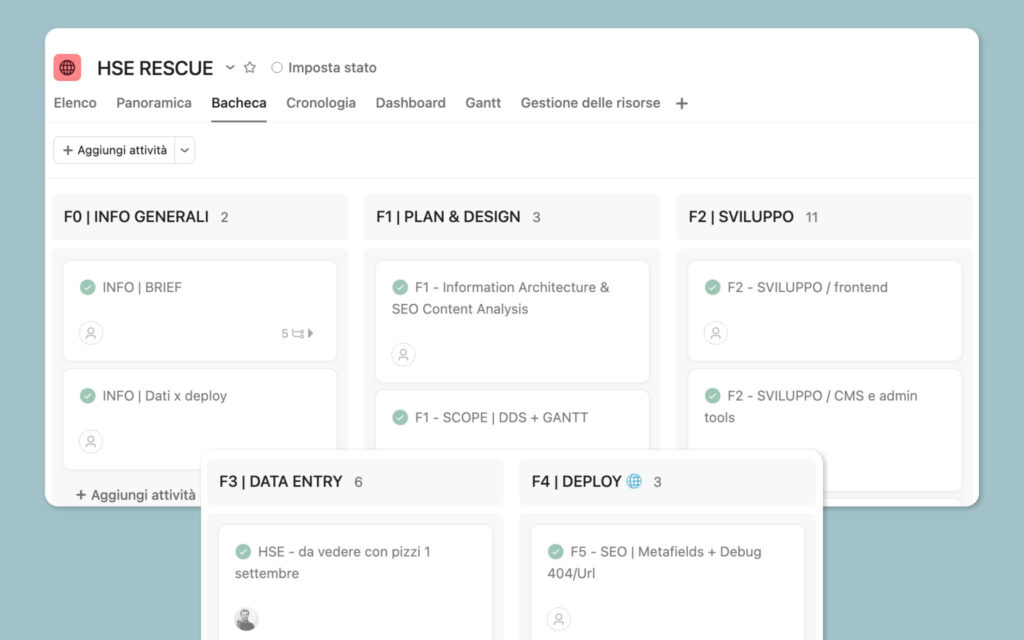Viewport: 1024px width, 640px height.
Task: Switch to the Gantt tab
Action: tap(483, 103)
